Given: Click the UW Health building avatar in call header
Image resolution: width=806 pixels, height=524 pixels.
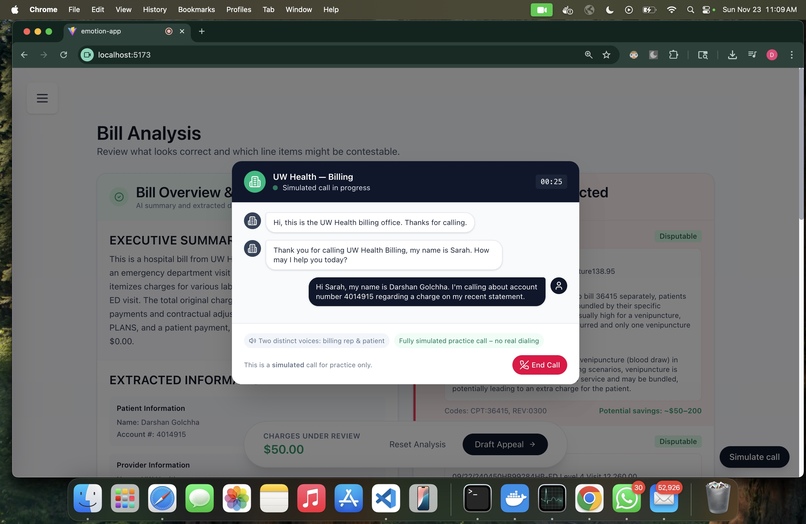Looking at the screenshot, I should 254,182.
